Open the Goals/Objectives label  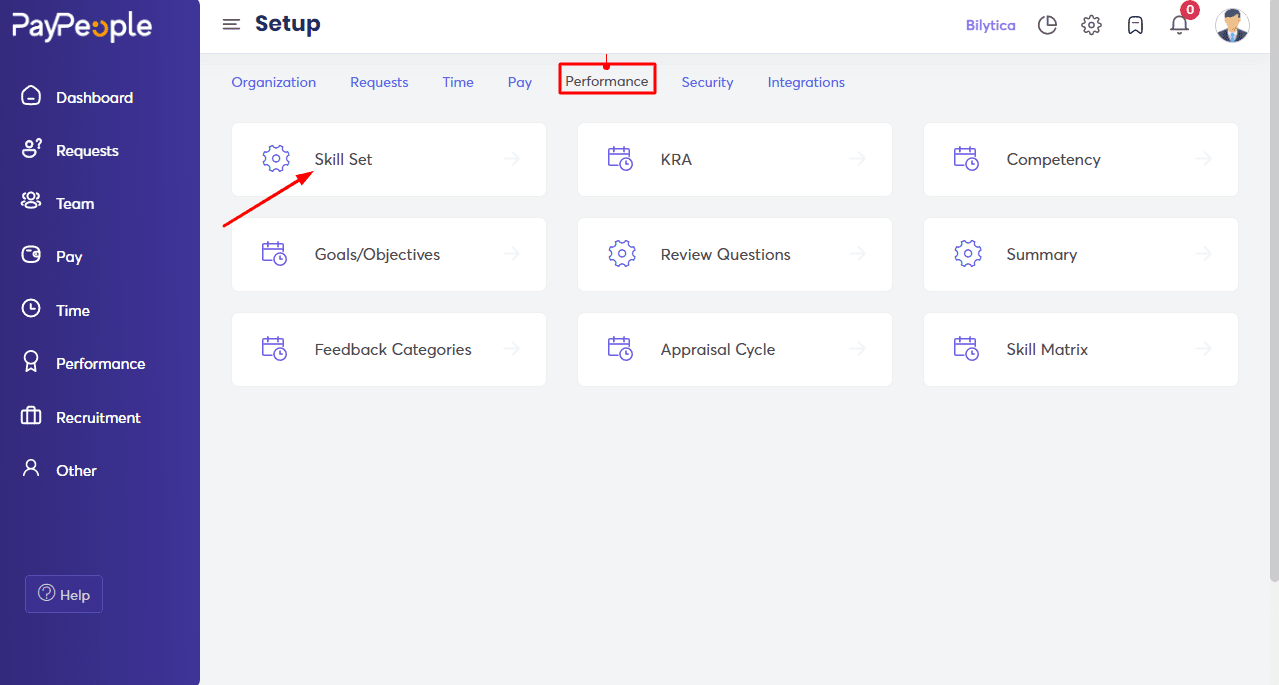tap(378, 254)
